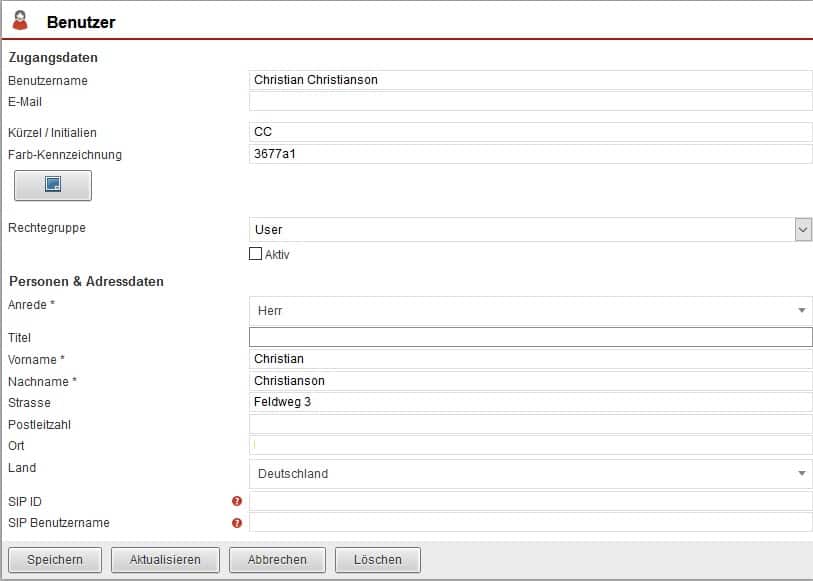Expand the Anrede dropdown
This screenshot has width=813, height=581.
[x=530, y=311]
